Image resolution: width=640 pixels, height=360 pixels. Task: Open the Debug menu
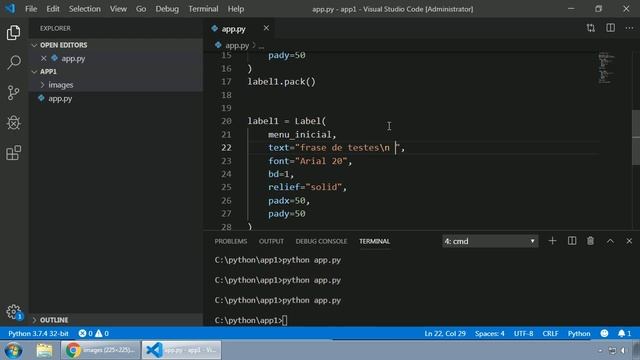[167, 9]
